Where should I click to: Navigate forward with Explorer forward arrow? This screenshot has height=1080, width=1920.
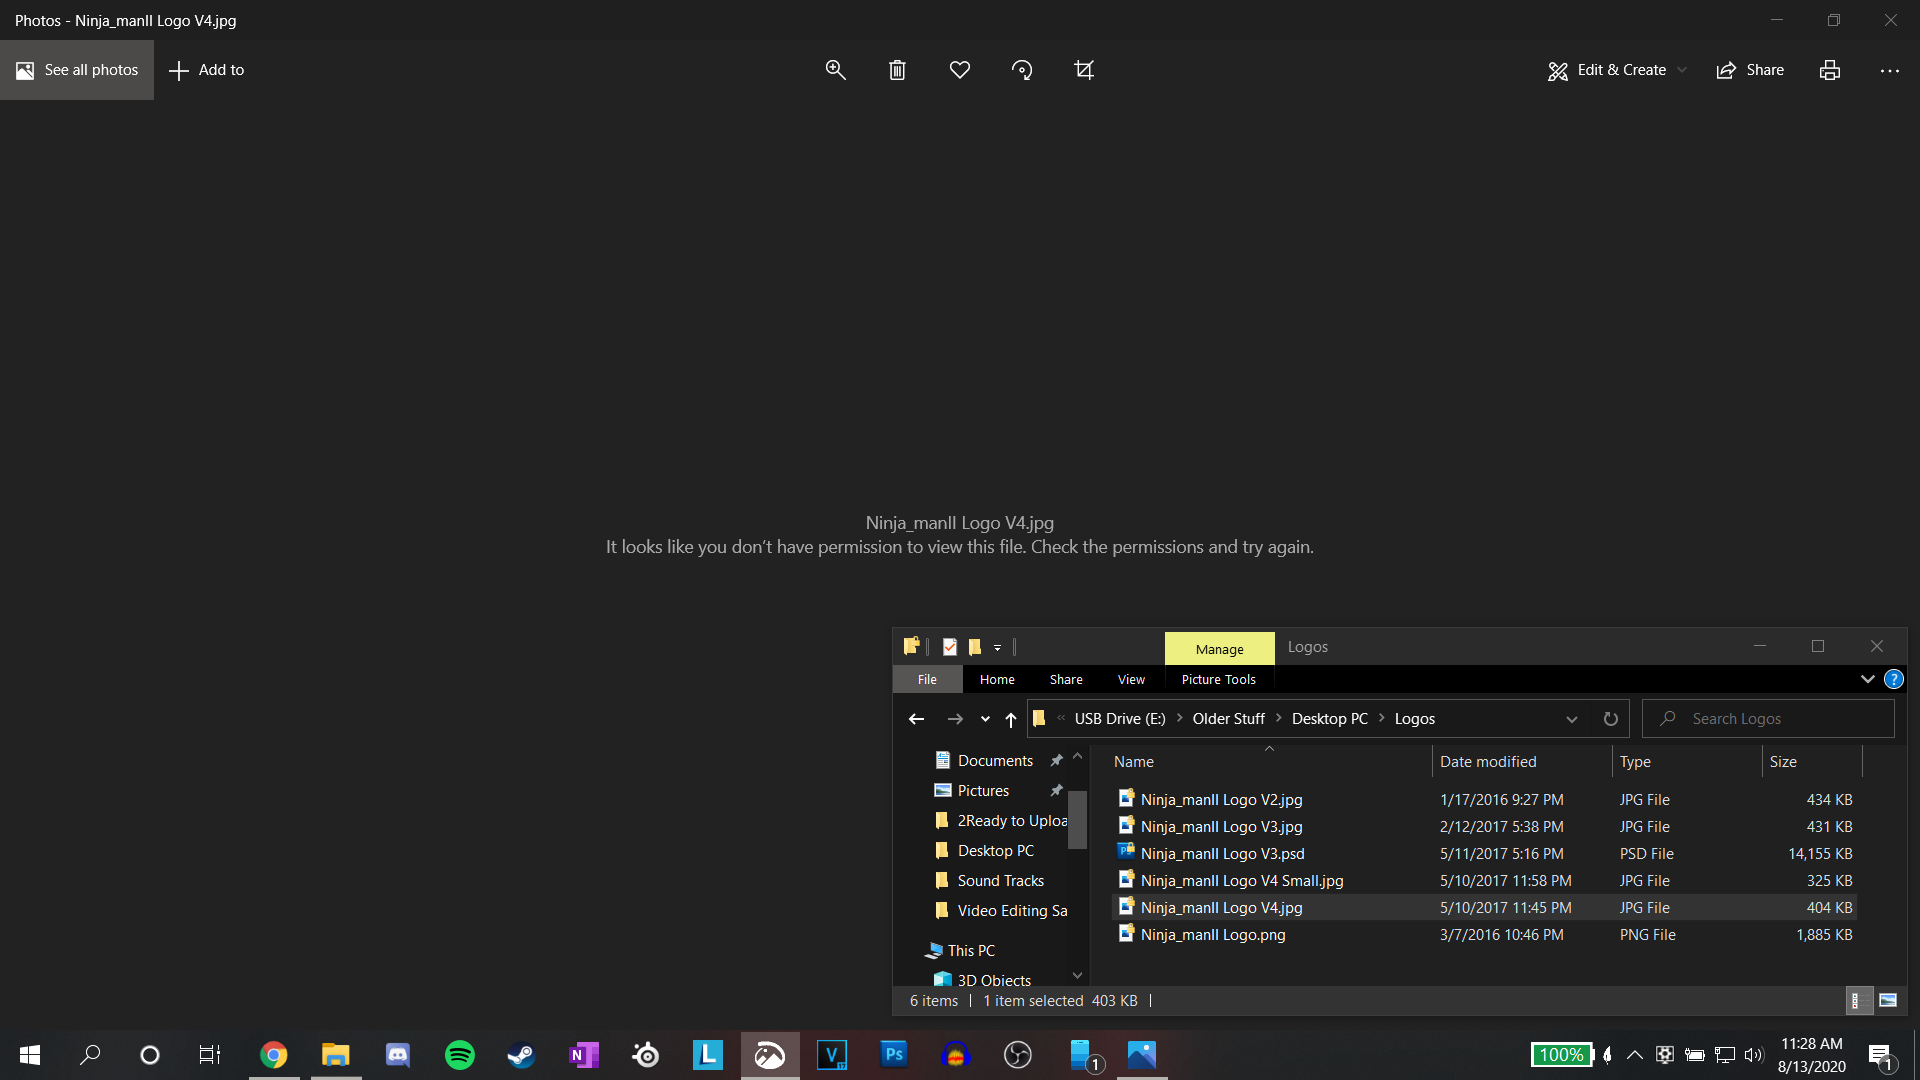955,719
